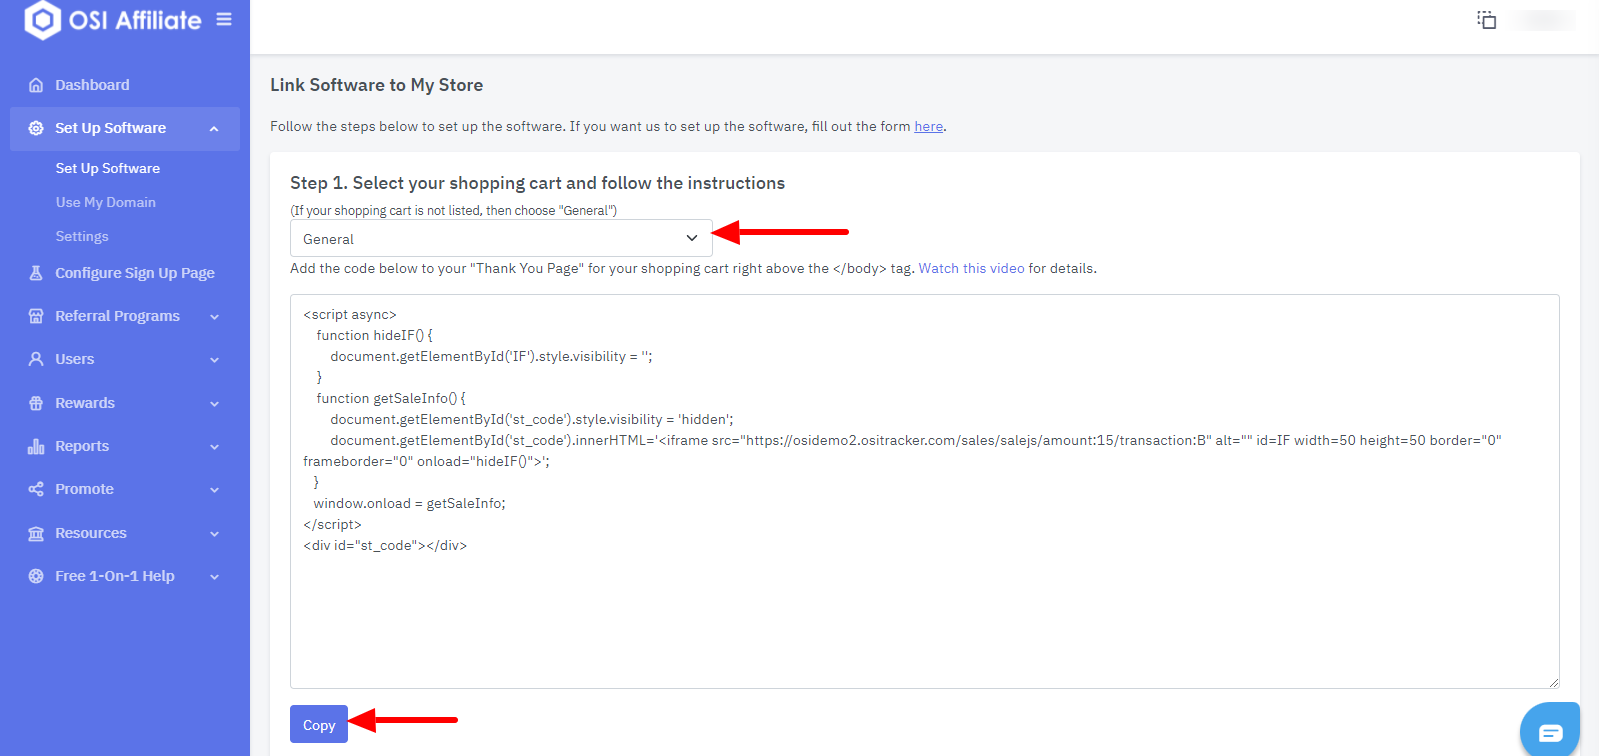Expand the Resources submenu chevron
Viewport: 1599px width, 756px height.
pyautogui.click(x=214, y=534)
